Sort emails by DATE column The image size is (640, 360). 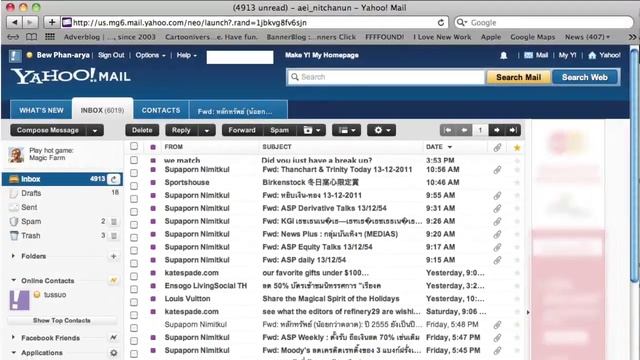pos(439,147)
